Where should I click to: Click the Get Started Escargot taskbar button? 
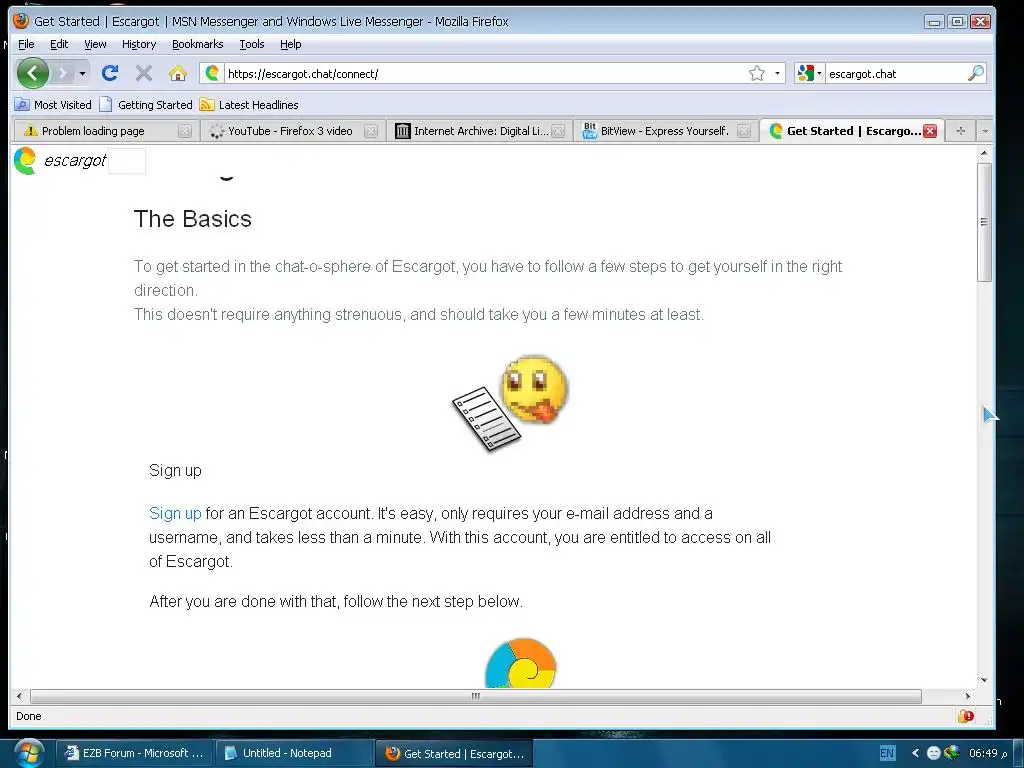pyautogui.click(x=455, y=753)
